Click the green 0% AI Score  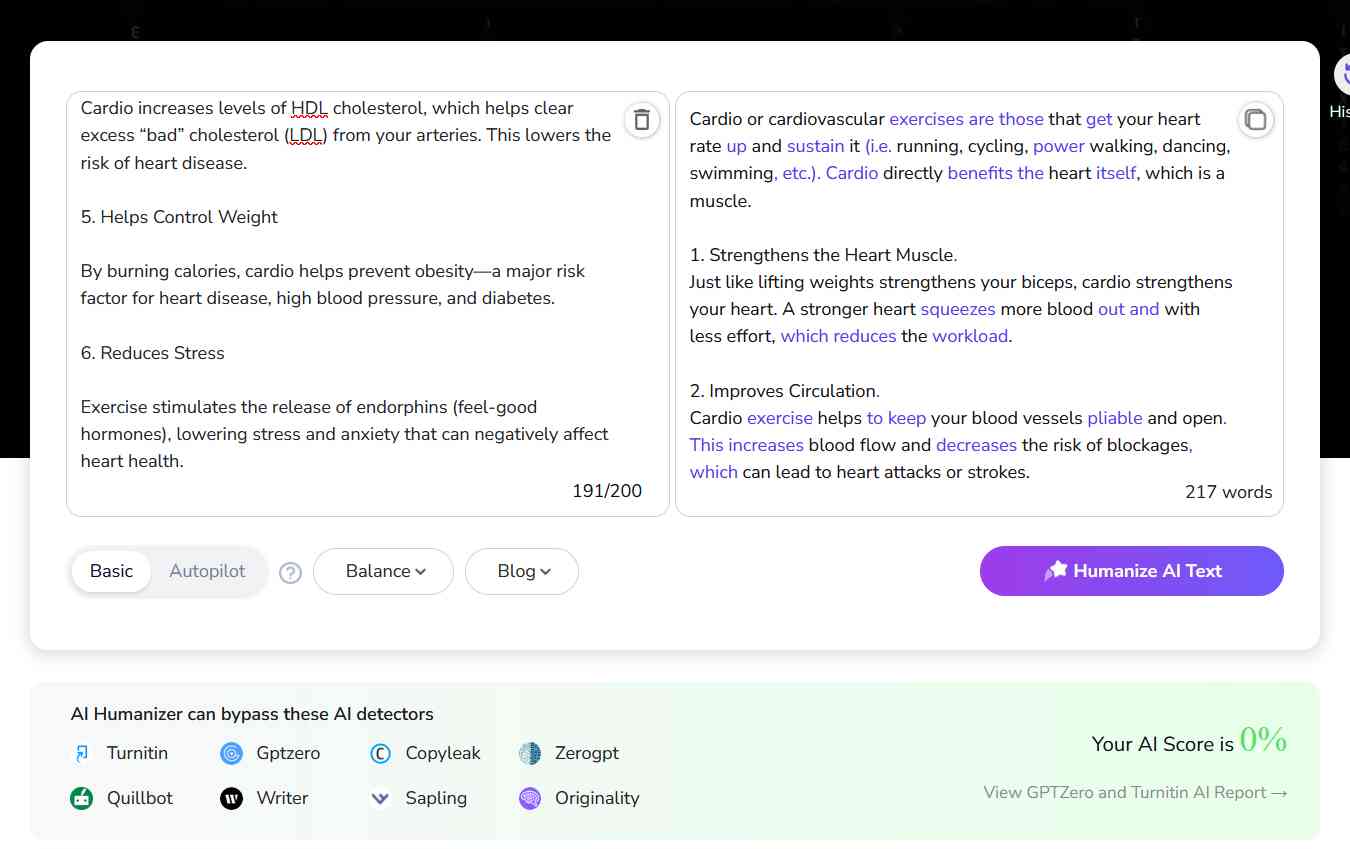(x=1263, y=741)
